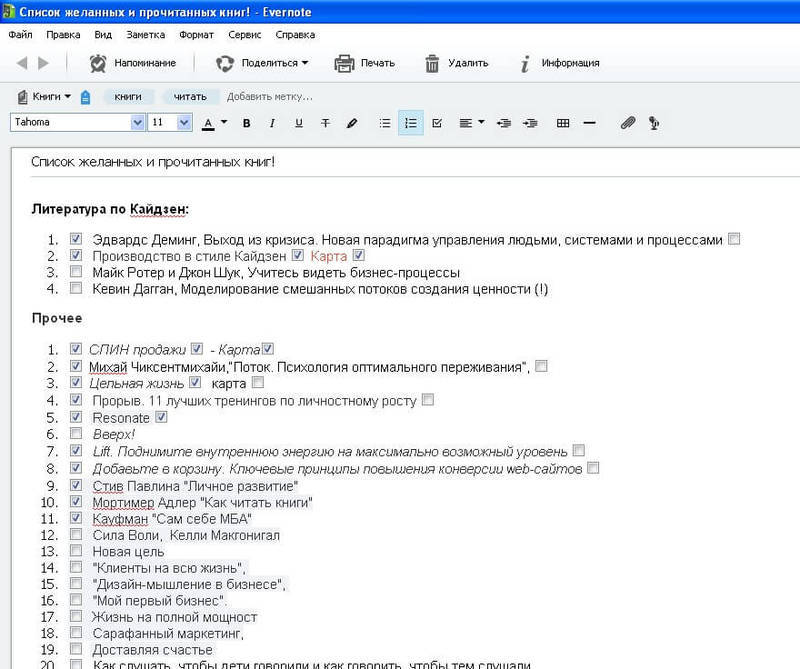Increase the indent with the indent icon
This screenshot has height=669, width=800.
point(530,123)
